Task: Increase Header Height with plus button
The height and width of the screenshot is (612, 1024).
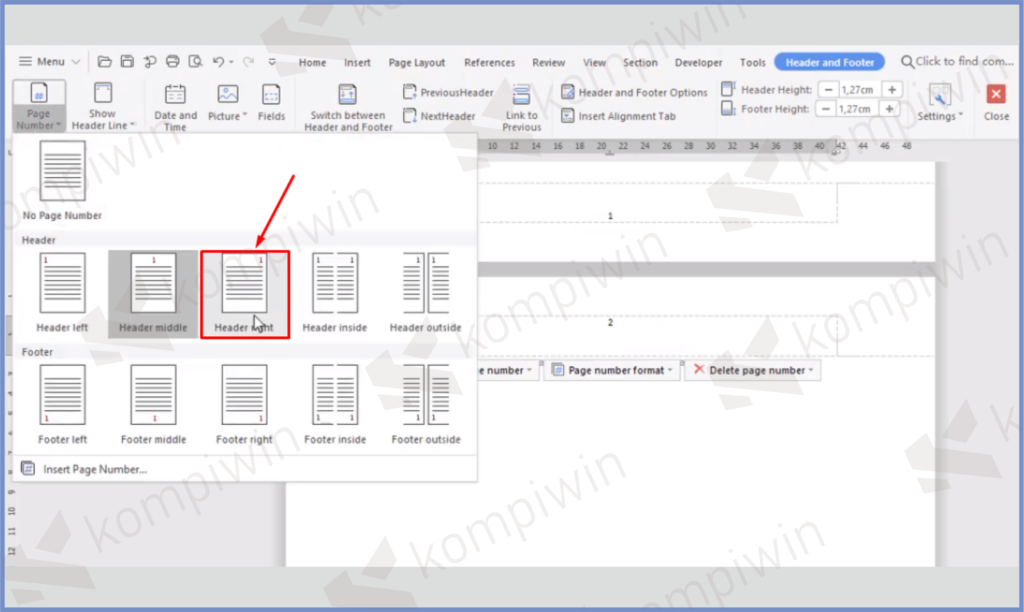Action: tap(892, 90)
